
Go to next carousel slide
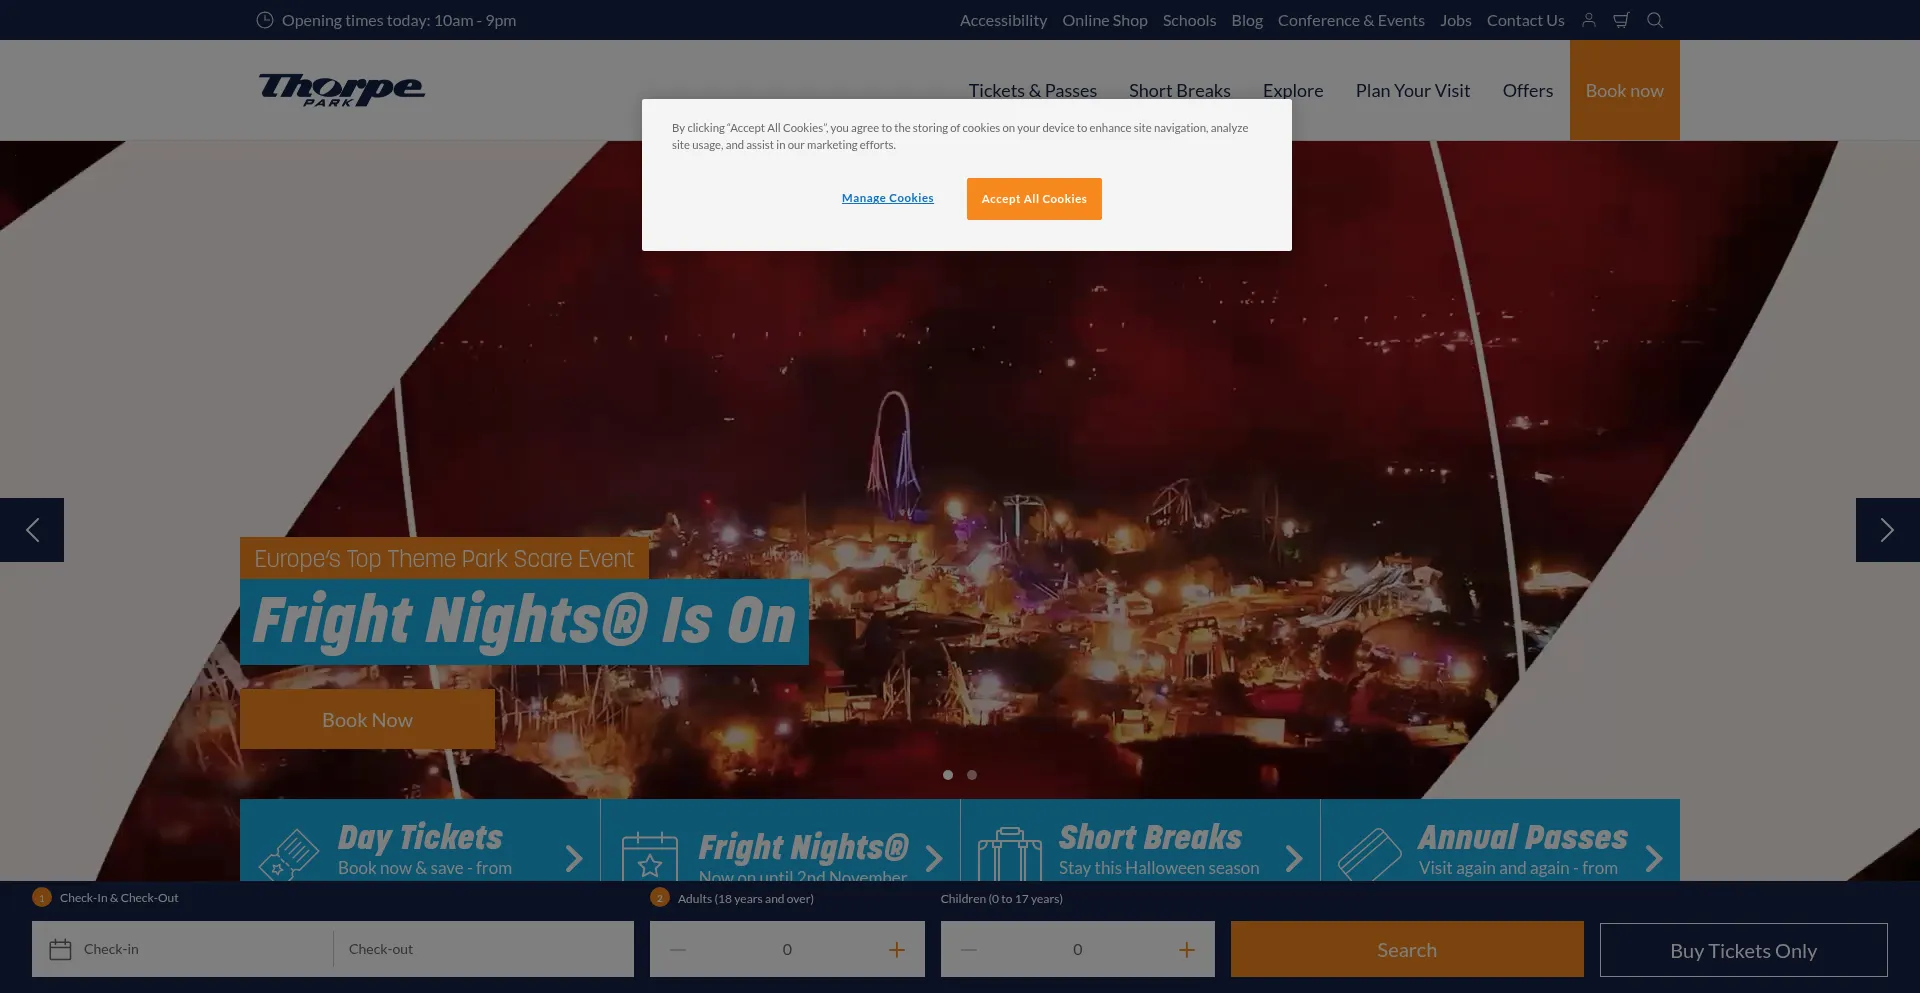tap(1888, 530)
